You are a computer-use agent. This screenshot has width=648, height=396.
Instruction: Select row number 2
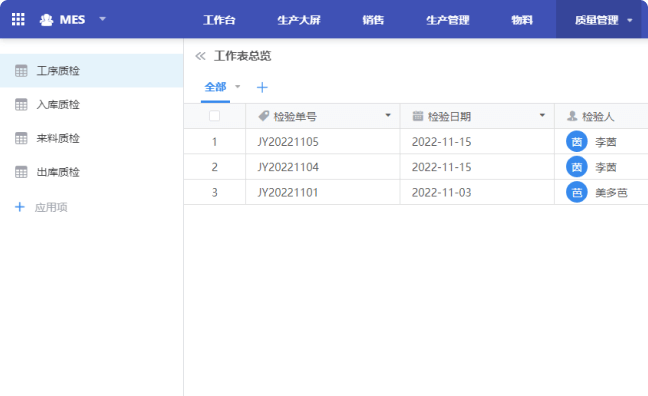click(214, 167)
